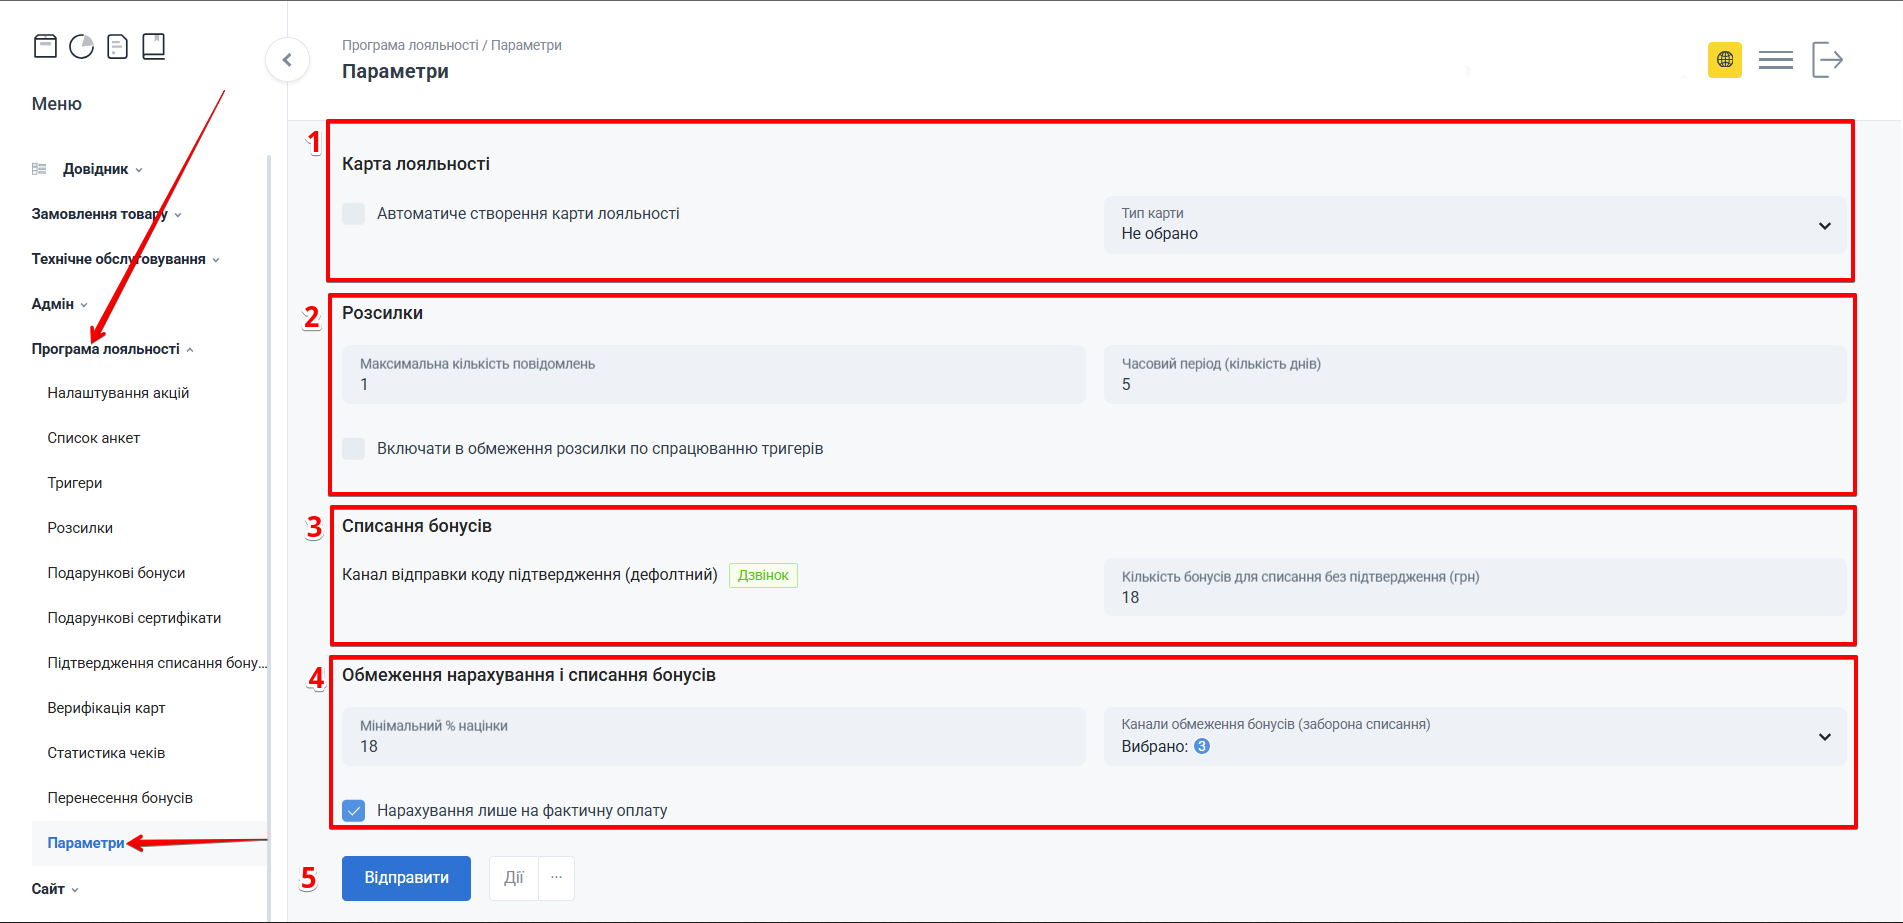Click the green 'Дзвінок' channel tag

tap(763, 575)
